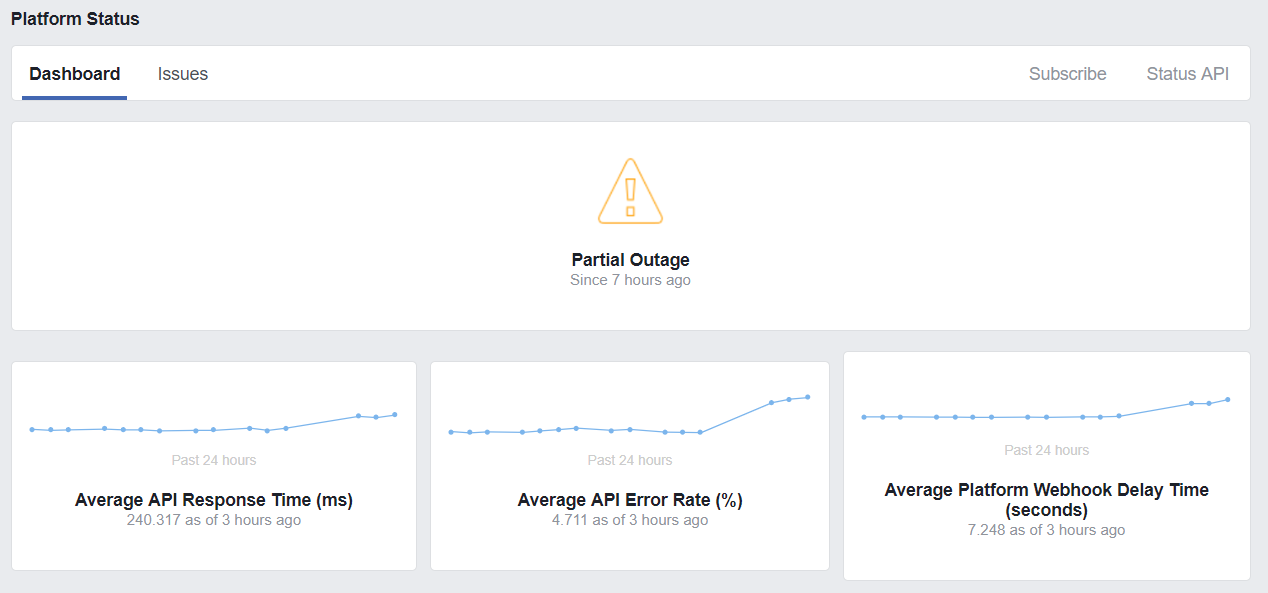This screenshot has height=593, width=1268.
Task: Switch to the Dashboard tab
Action: pos(74,74)
